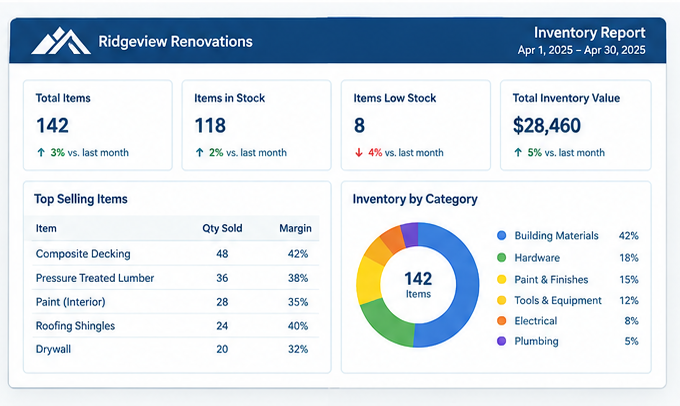
Task: Click the Qty Sold value 36
Action: click(222, 278)
